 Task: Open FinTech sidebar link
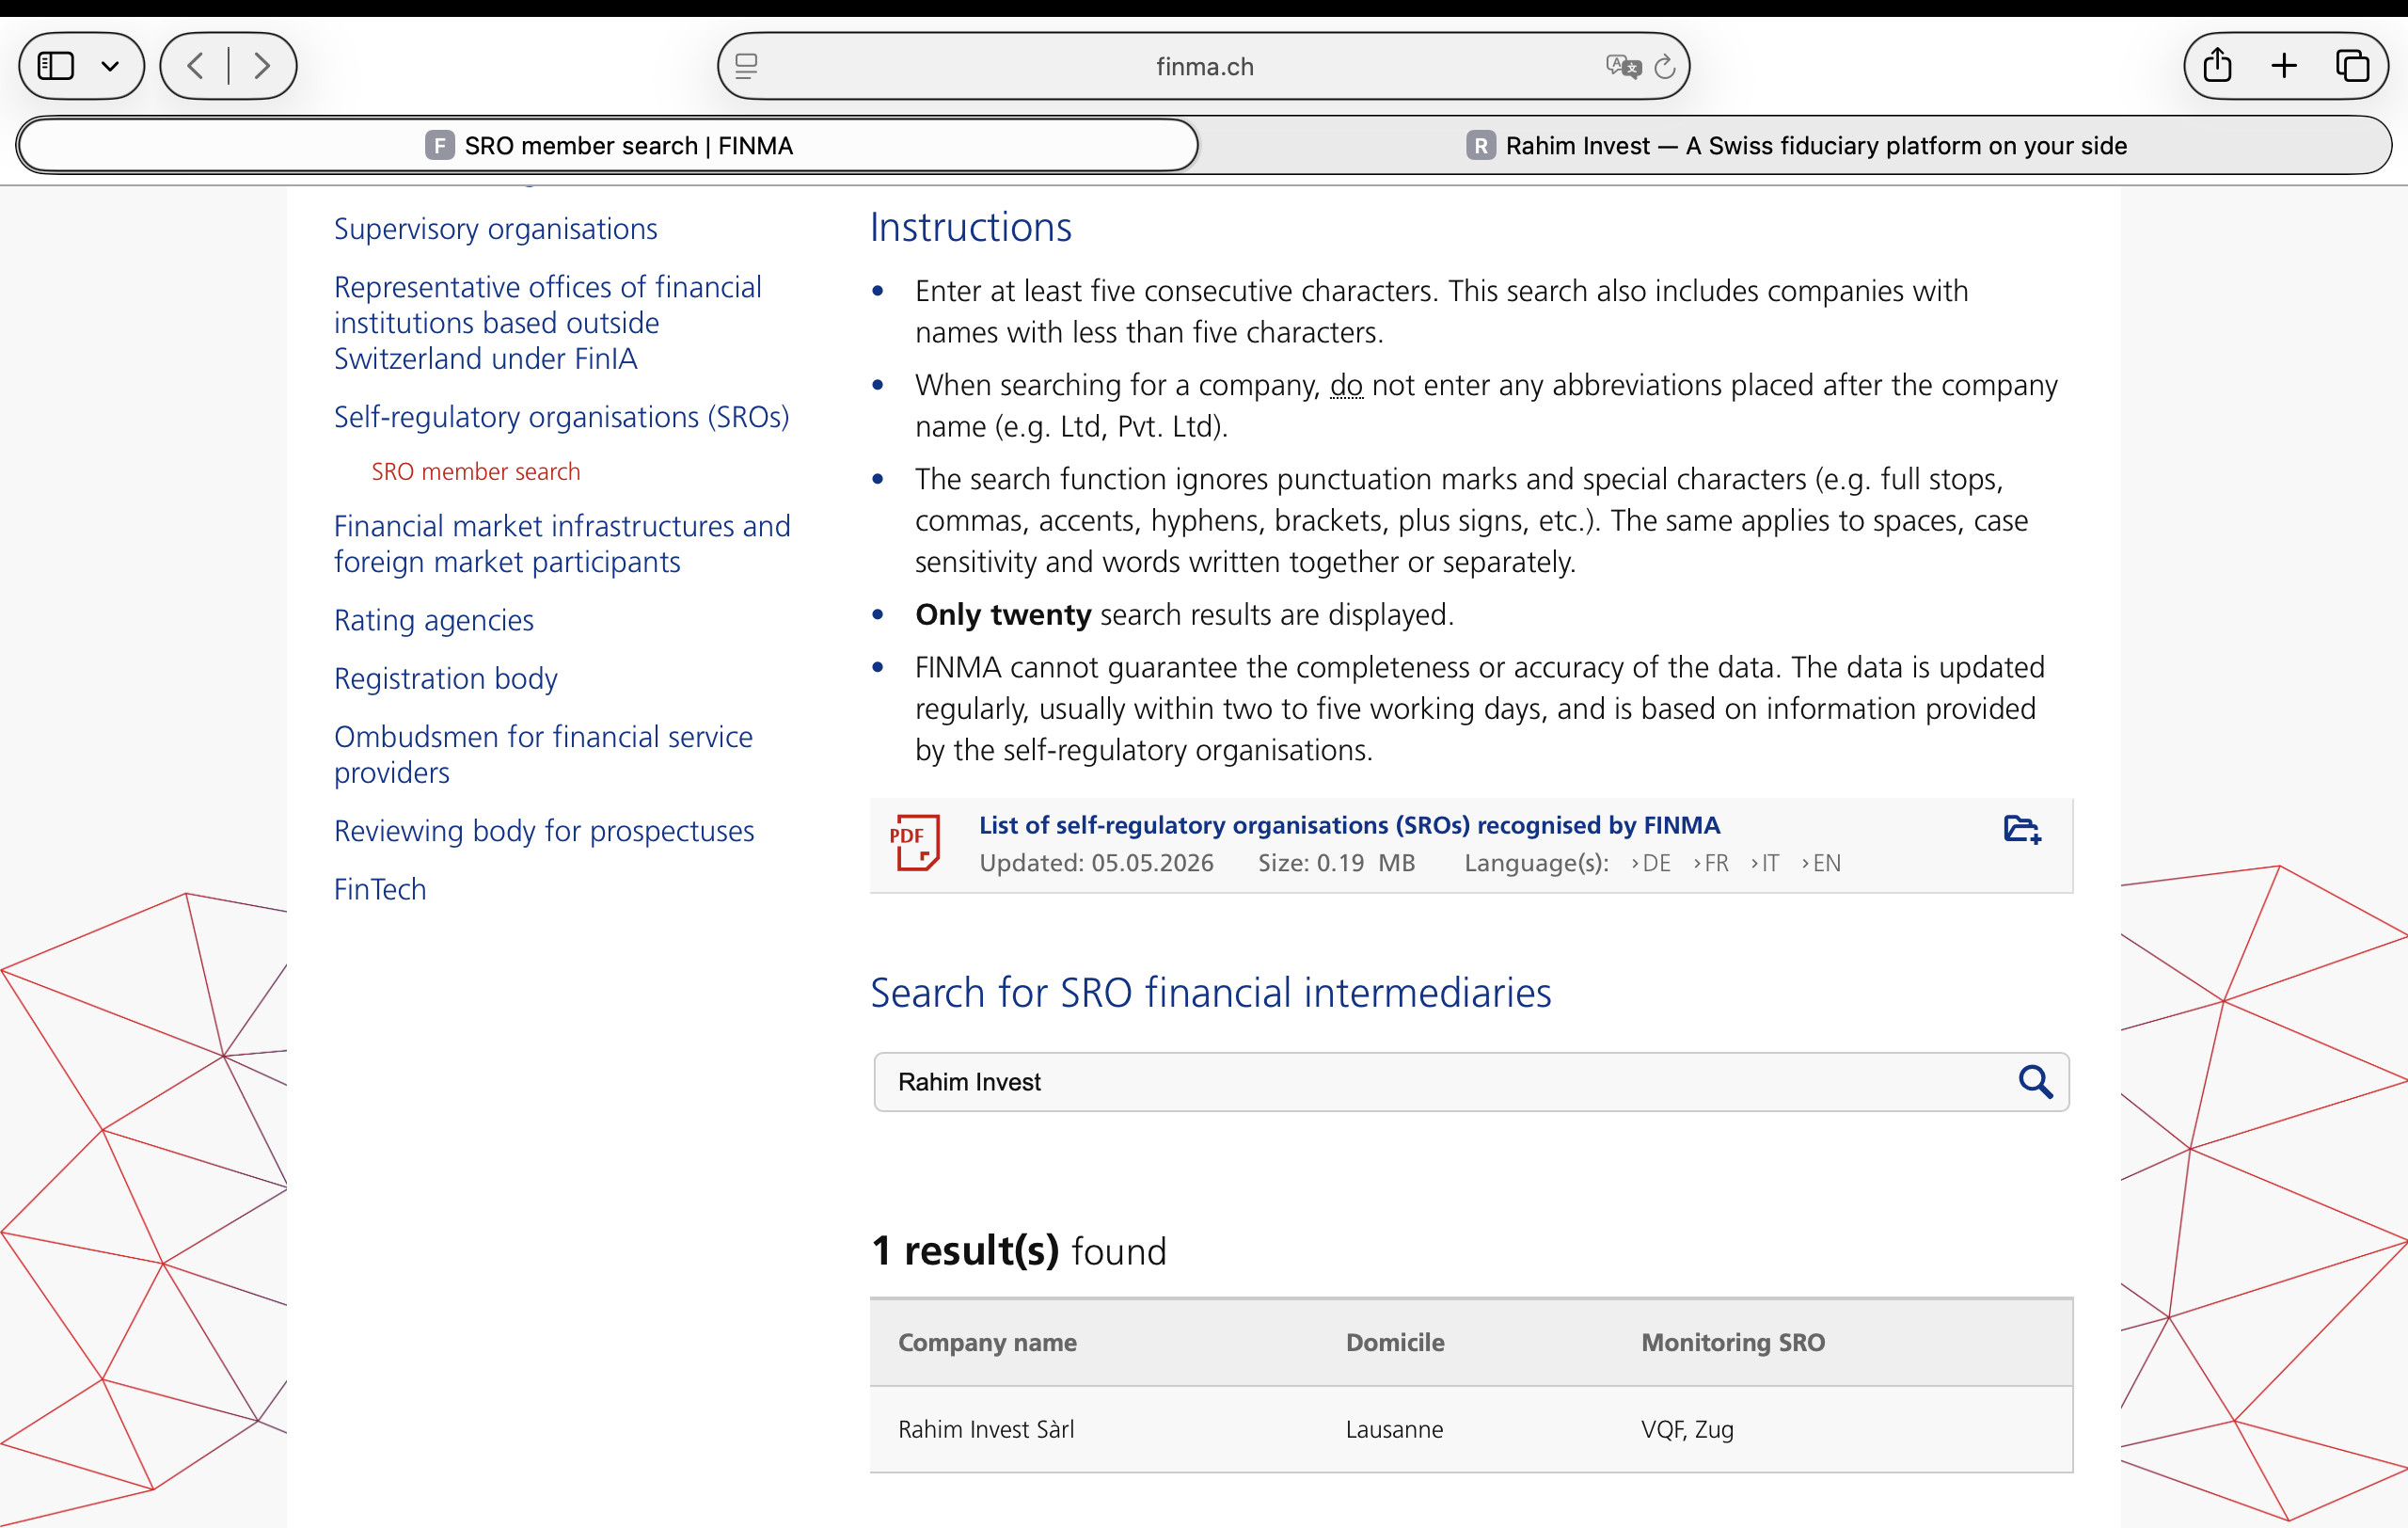point(380,889)
